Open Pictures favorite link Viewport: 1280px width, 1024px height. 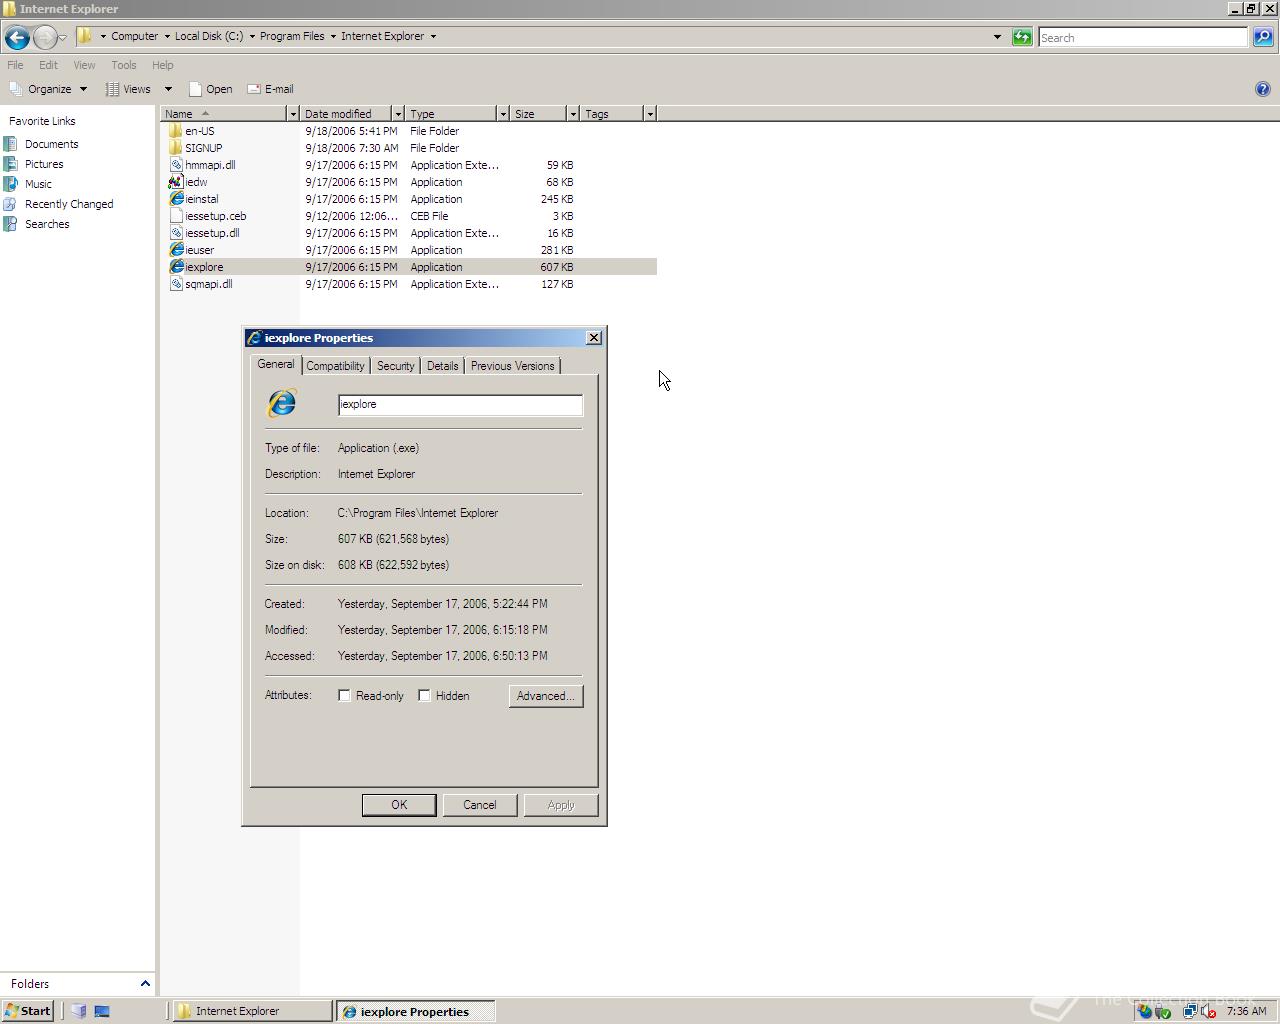pos(44,164)
